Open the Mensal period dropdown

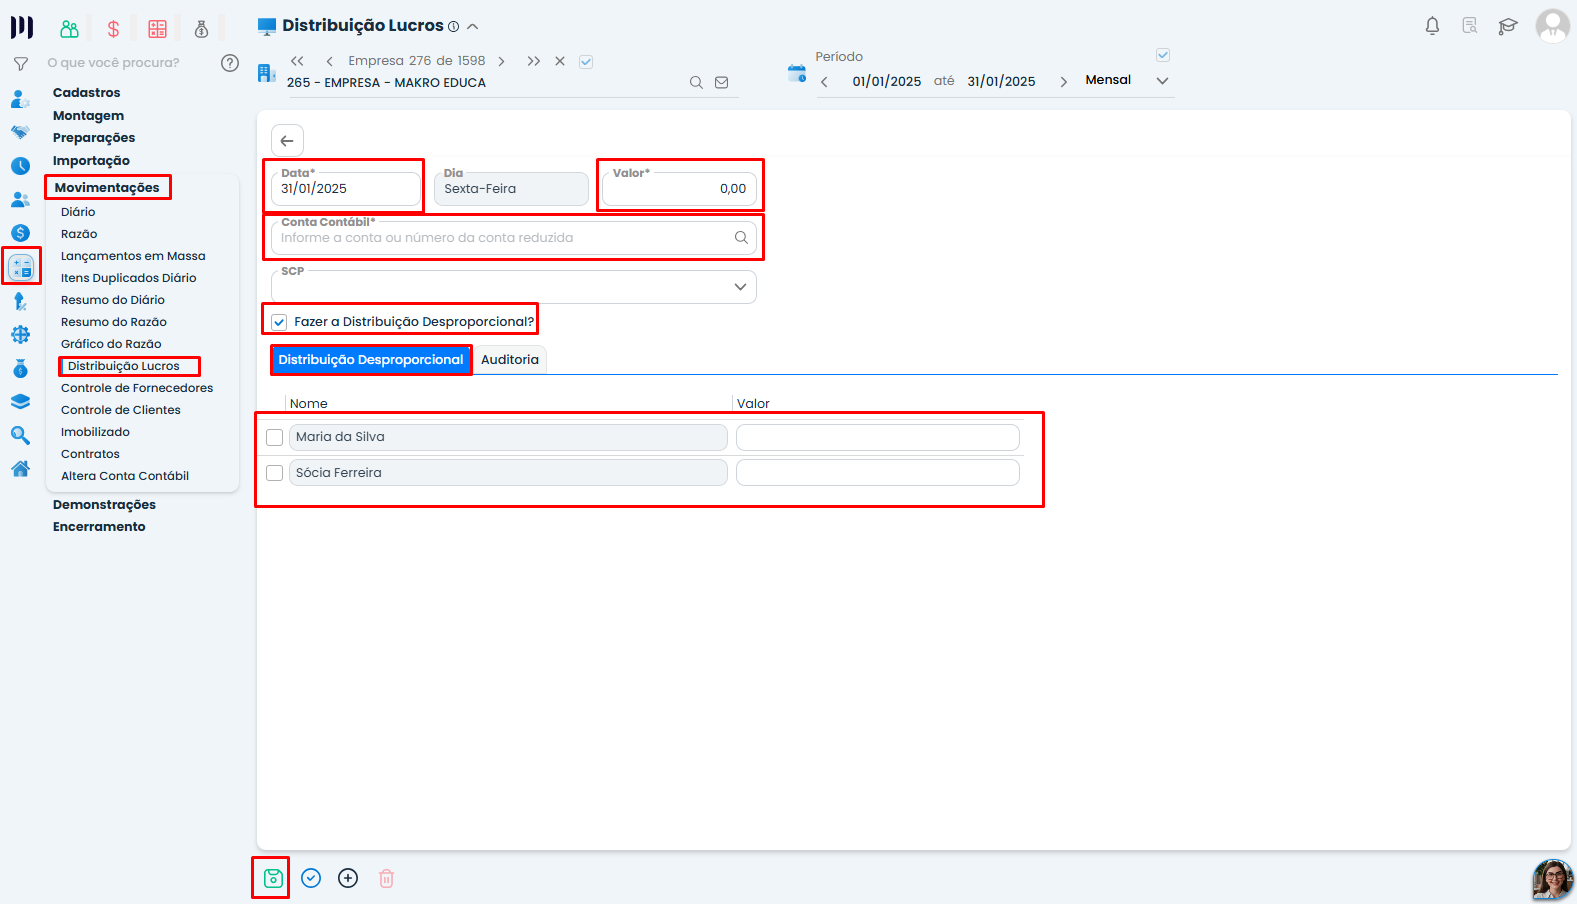tap(1162, 81)
